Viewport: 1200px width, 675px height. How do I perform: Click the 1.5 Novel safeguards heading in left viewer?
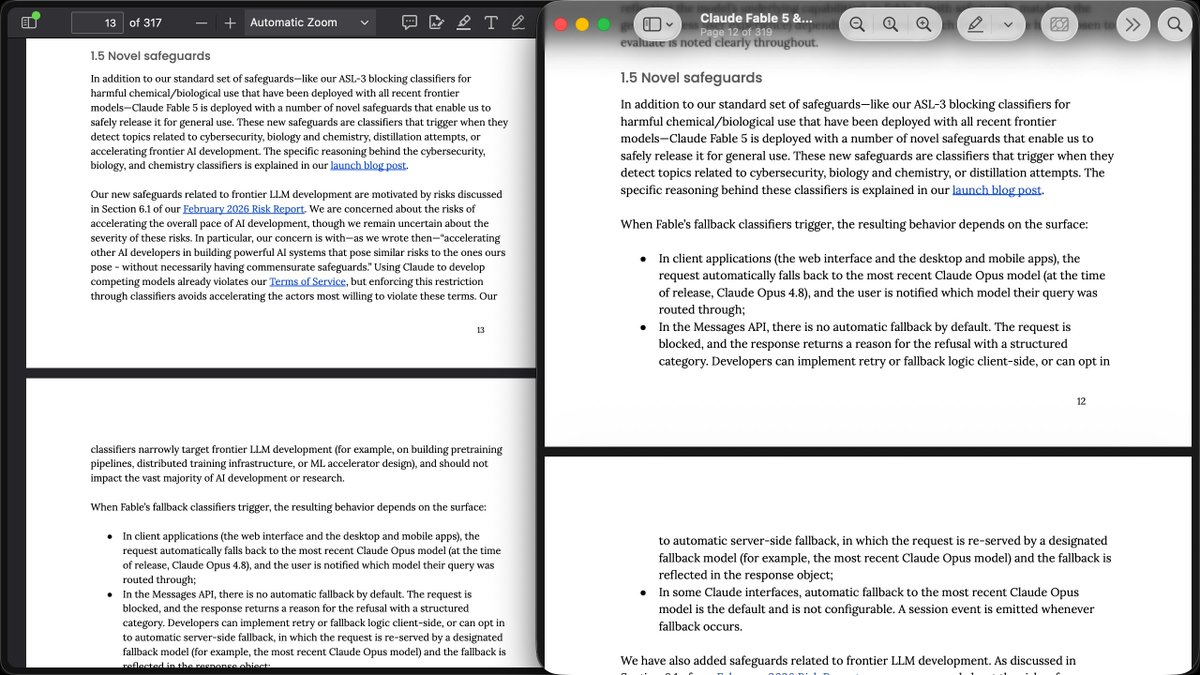150,56
